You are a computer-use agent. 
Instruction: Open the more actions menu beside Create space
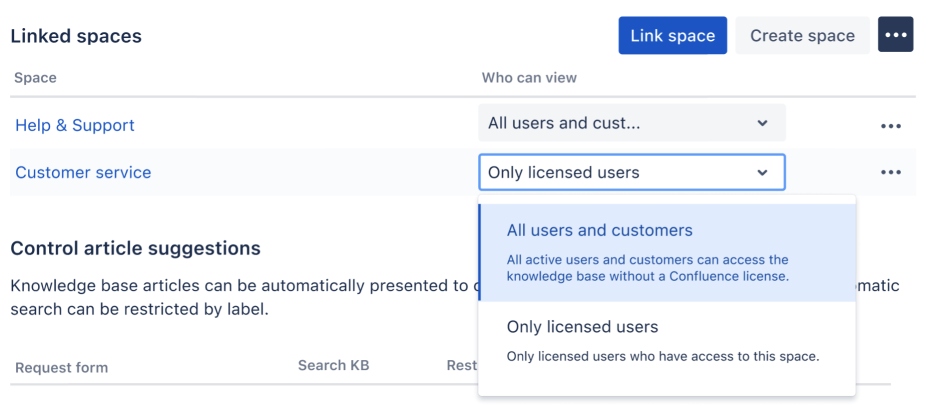895,35
